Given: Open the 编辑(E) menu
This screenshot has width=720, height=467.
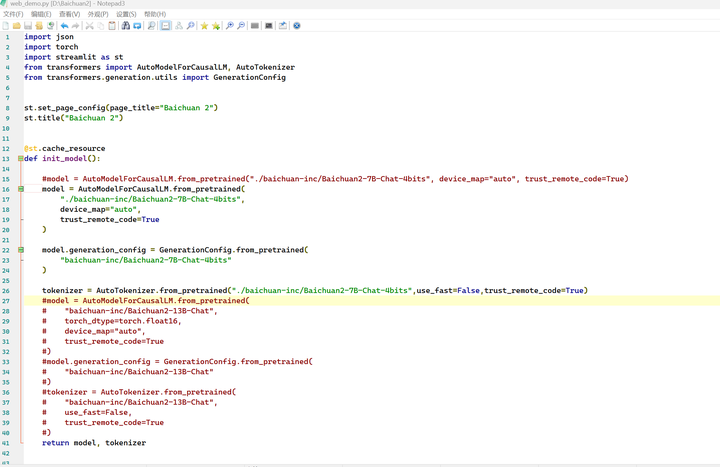Looking at the screenshot, I should 41,14.
